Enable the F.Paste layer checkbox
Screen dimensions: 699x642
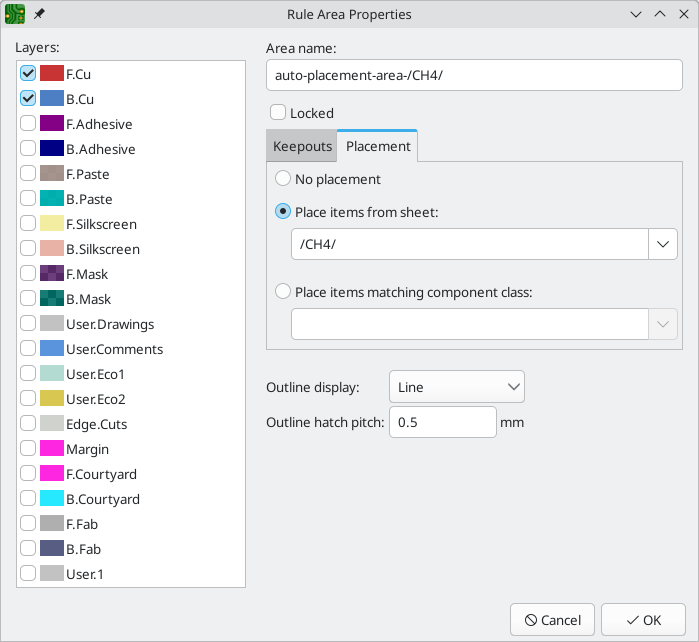click(28, 173)
